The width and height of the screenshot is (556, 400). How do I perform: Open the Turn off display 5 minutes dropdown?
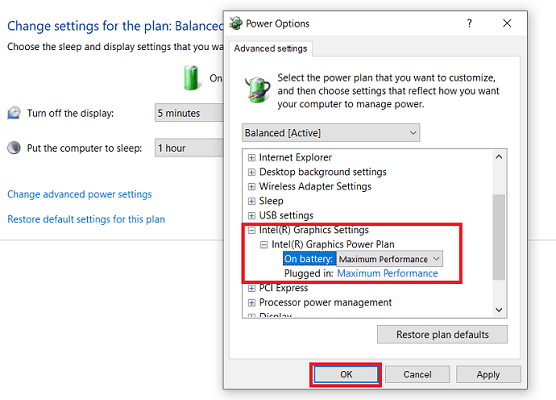[189, 113]
